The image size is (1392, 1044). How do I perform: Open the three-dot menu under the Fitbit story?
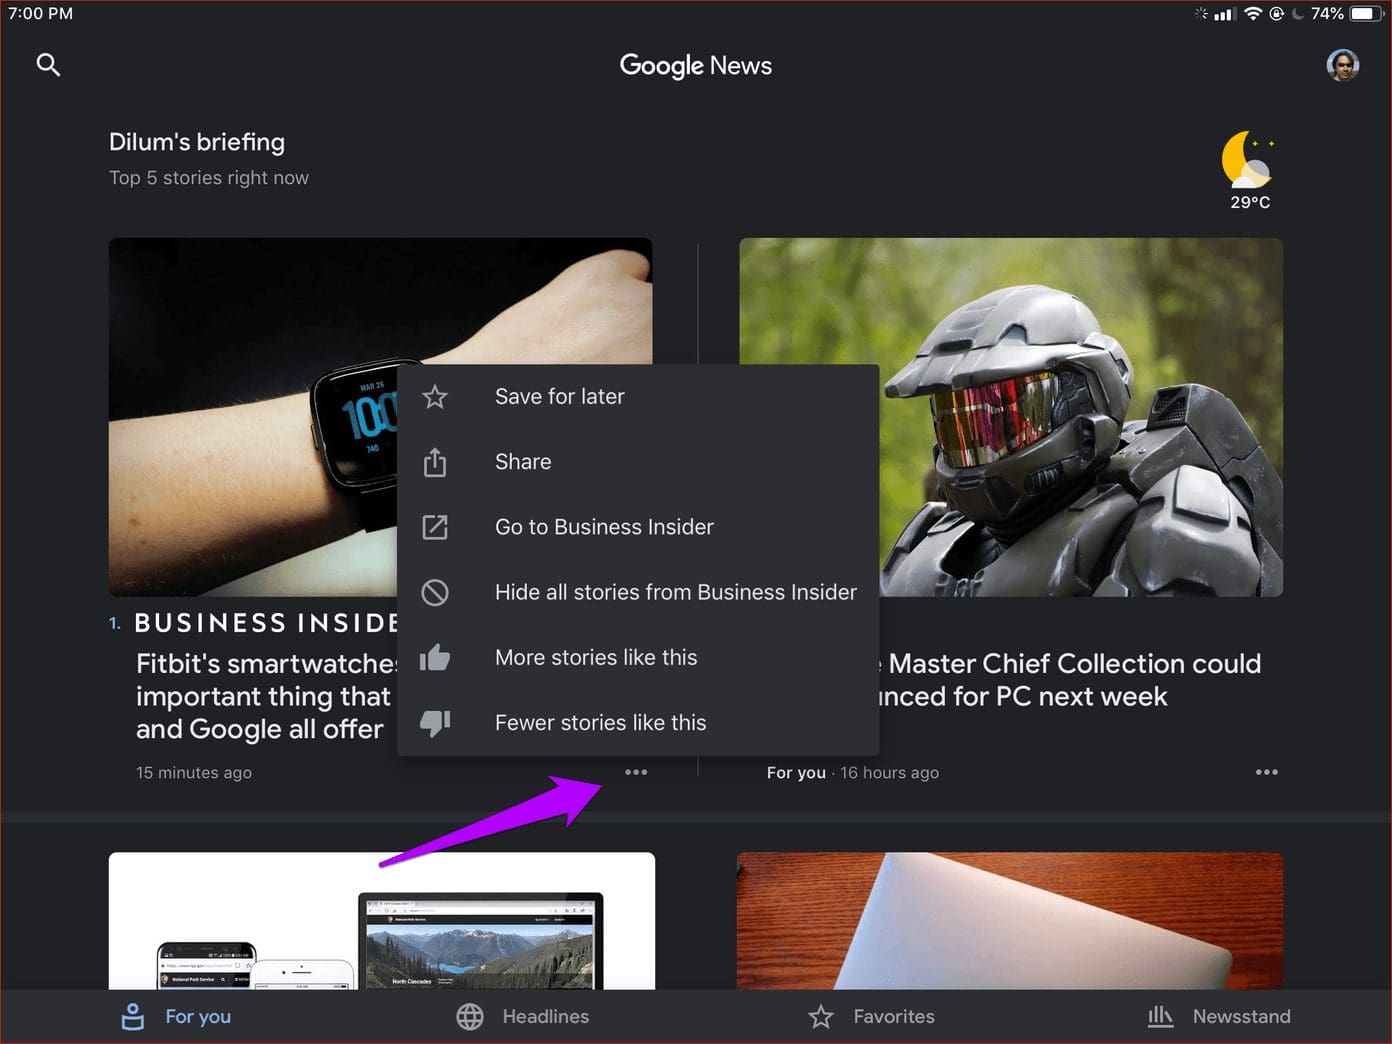tap(636, 772)
